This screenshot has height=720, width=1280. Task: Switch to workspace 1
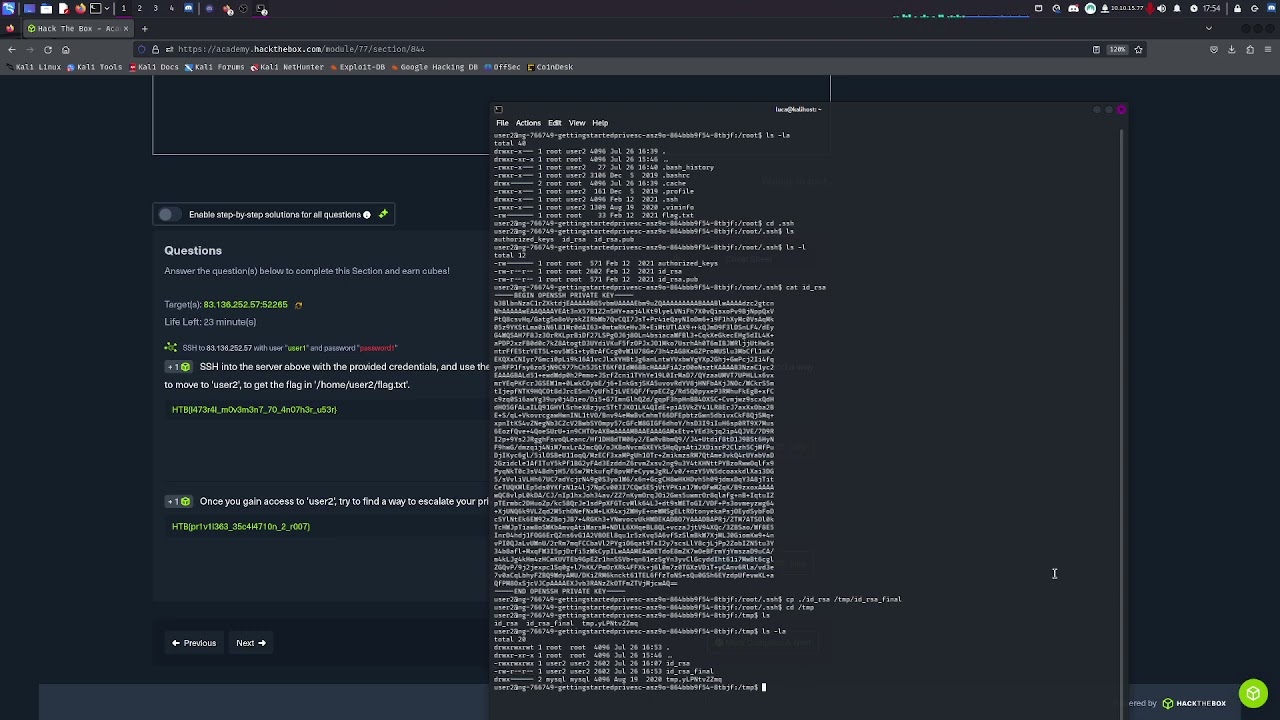[x=123, y=8]
